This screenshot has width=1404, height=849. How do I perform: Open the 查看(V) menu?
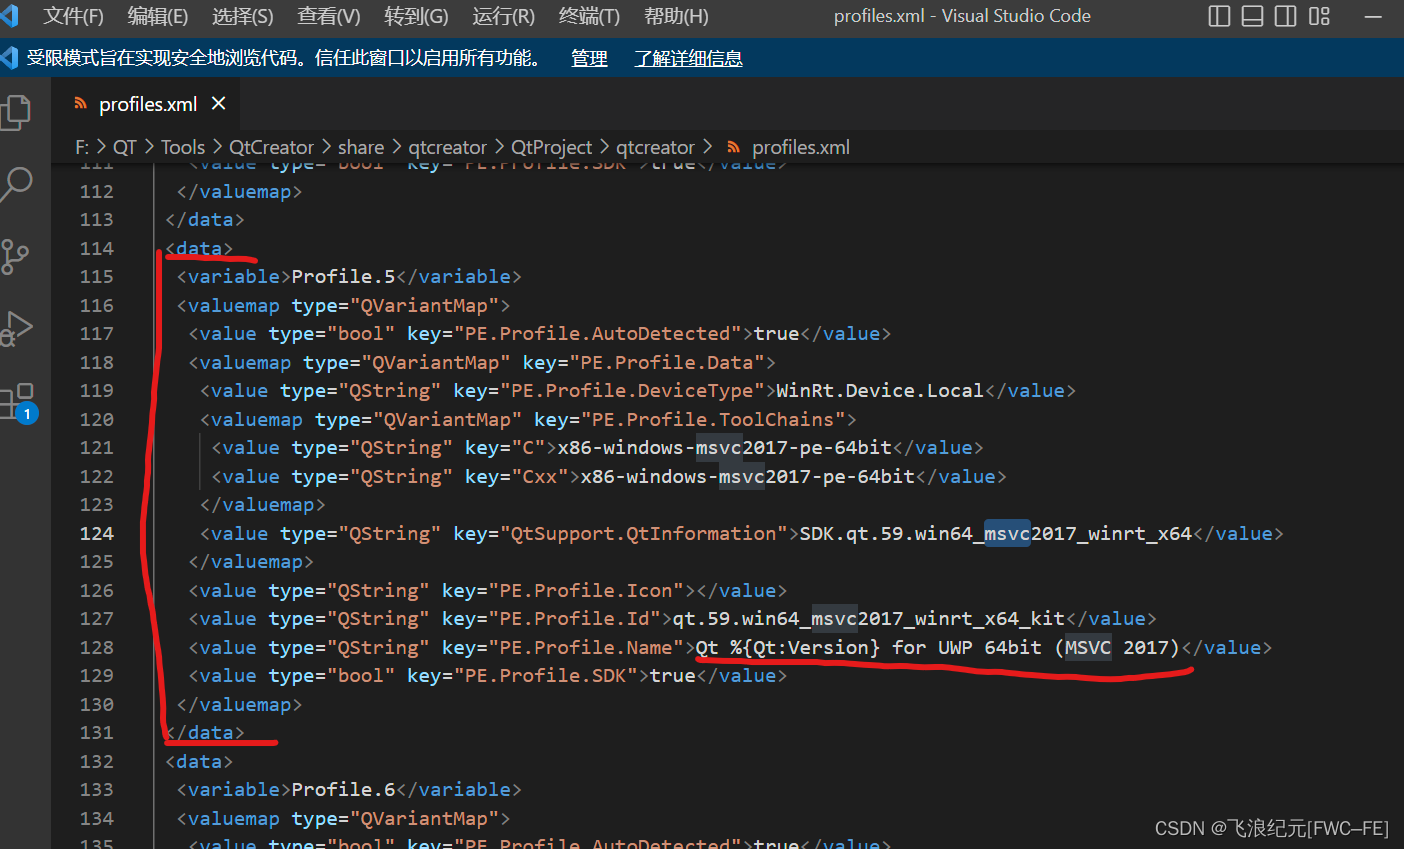[329, 16]
